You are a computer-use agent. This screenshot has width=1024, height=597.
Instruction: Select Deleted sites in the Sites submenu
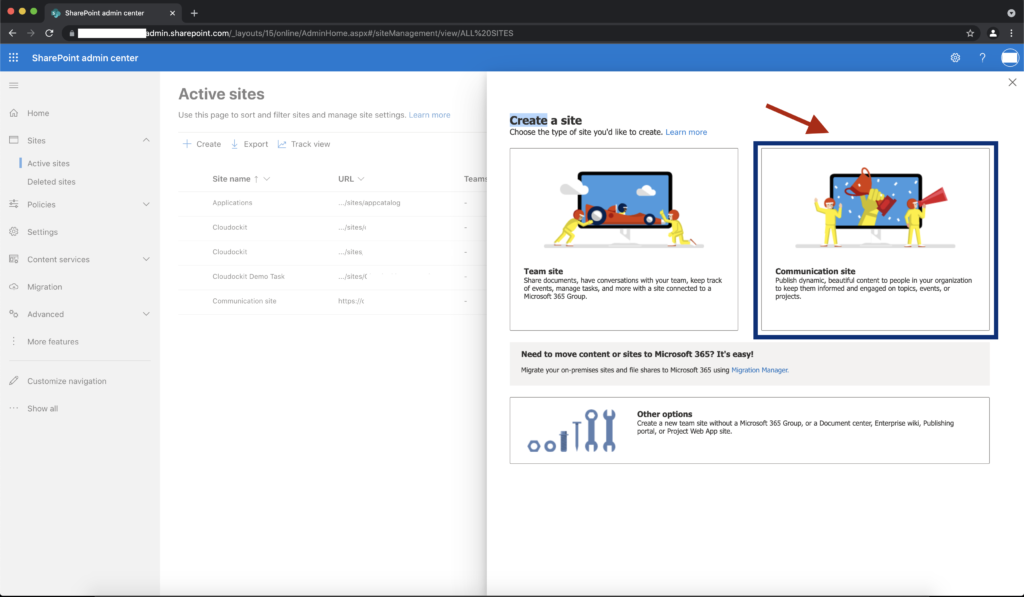(x=51, y=182)
